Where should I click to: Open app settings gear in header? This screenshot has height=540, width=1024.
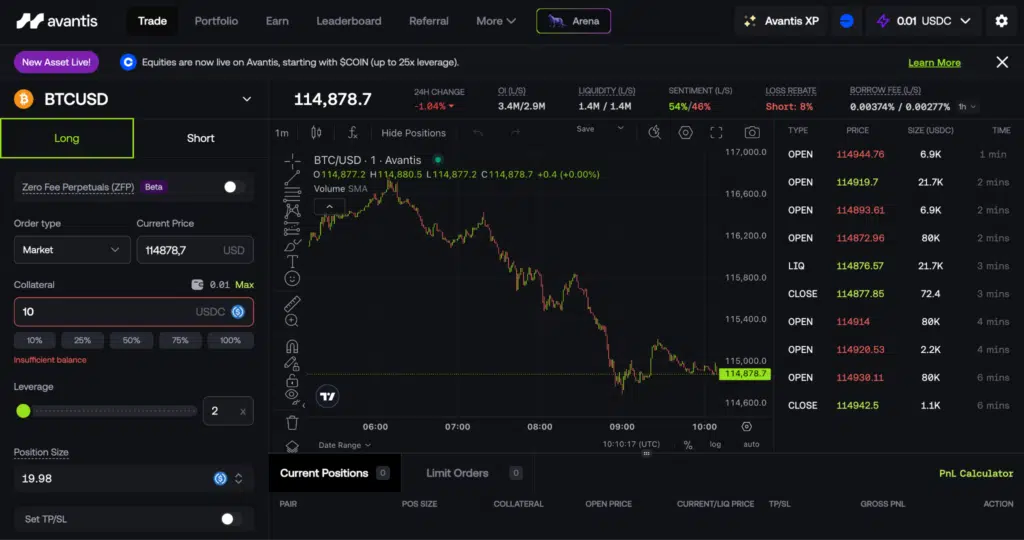coord(1001,21)
